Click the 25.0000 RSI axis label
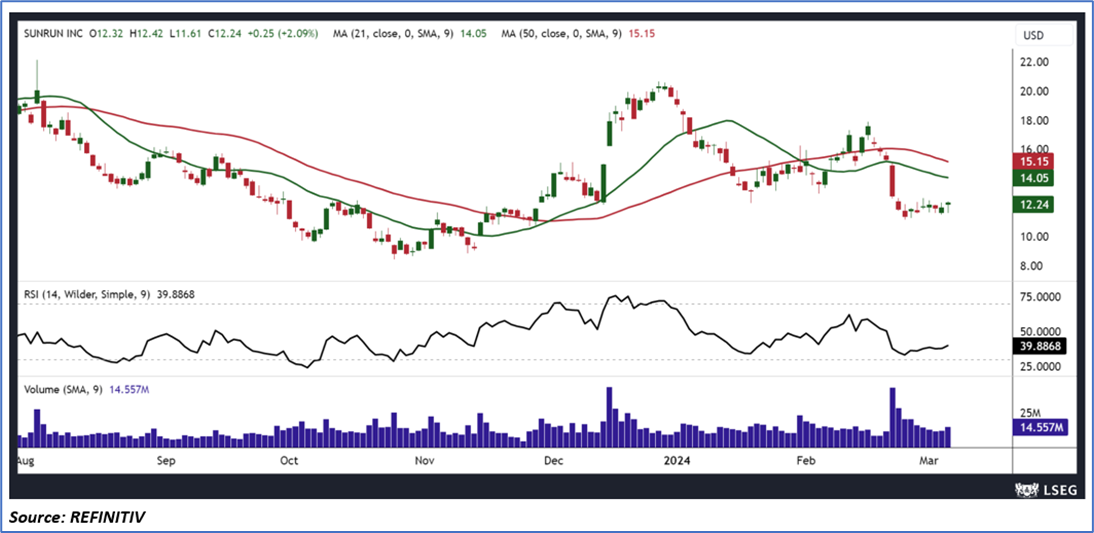Image resolution: width=1094 pixels, height=533 pixels. coord(1042,366)
